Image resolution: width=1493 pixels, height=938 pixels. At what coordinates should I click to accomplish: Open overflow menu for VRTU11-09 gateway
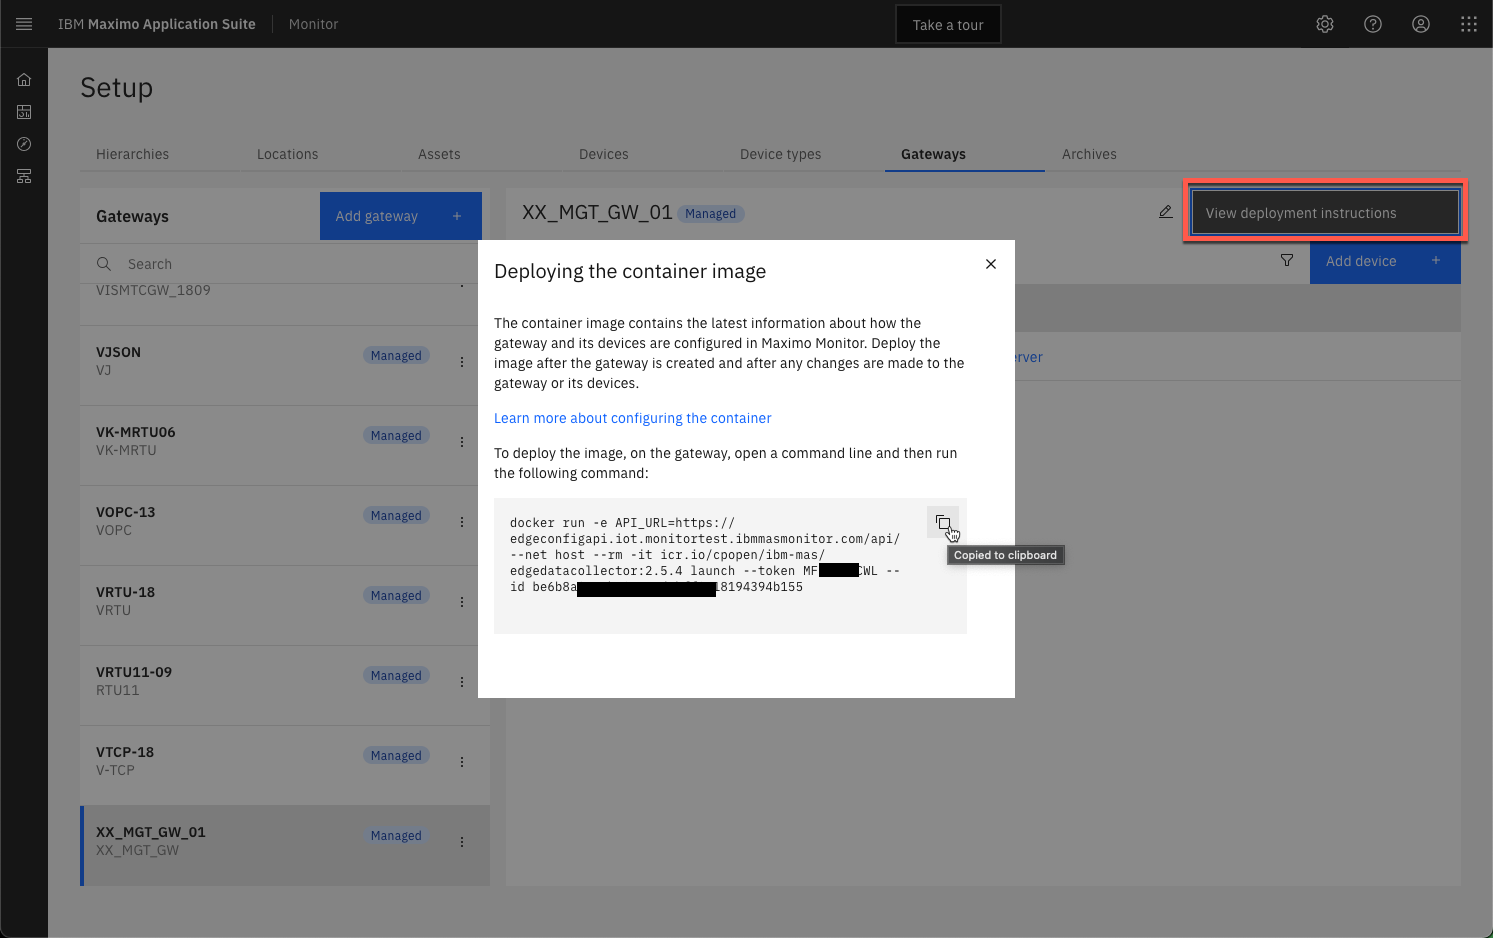(x=462, y=682)
